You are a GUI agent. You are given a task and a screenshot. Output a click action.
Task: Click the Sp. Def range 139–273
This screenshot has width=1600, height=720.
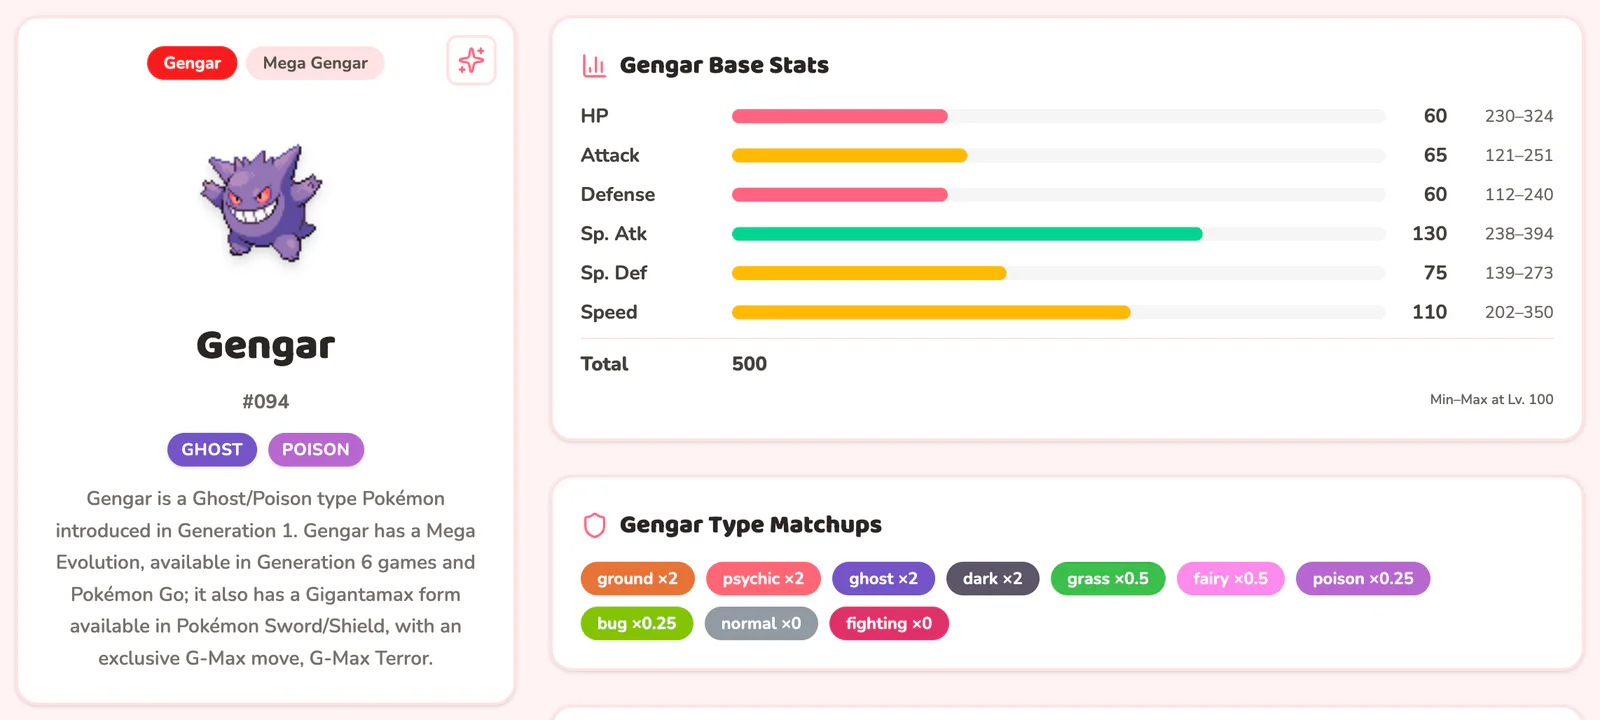[x=1519, y=273]
